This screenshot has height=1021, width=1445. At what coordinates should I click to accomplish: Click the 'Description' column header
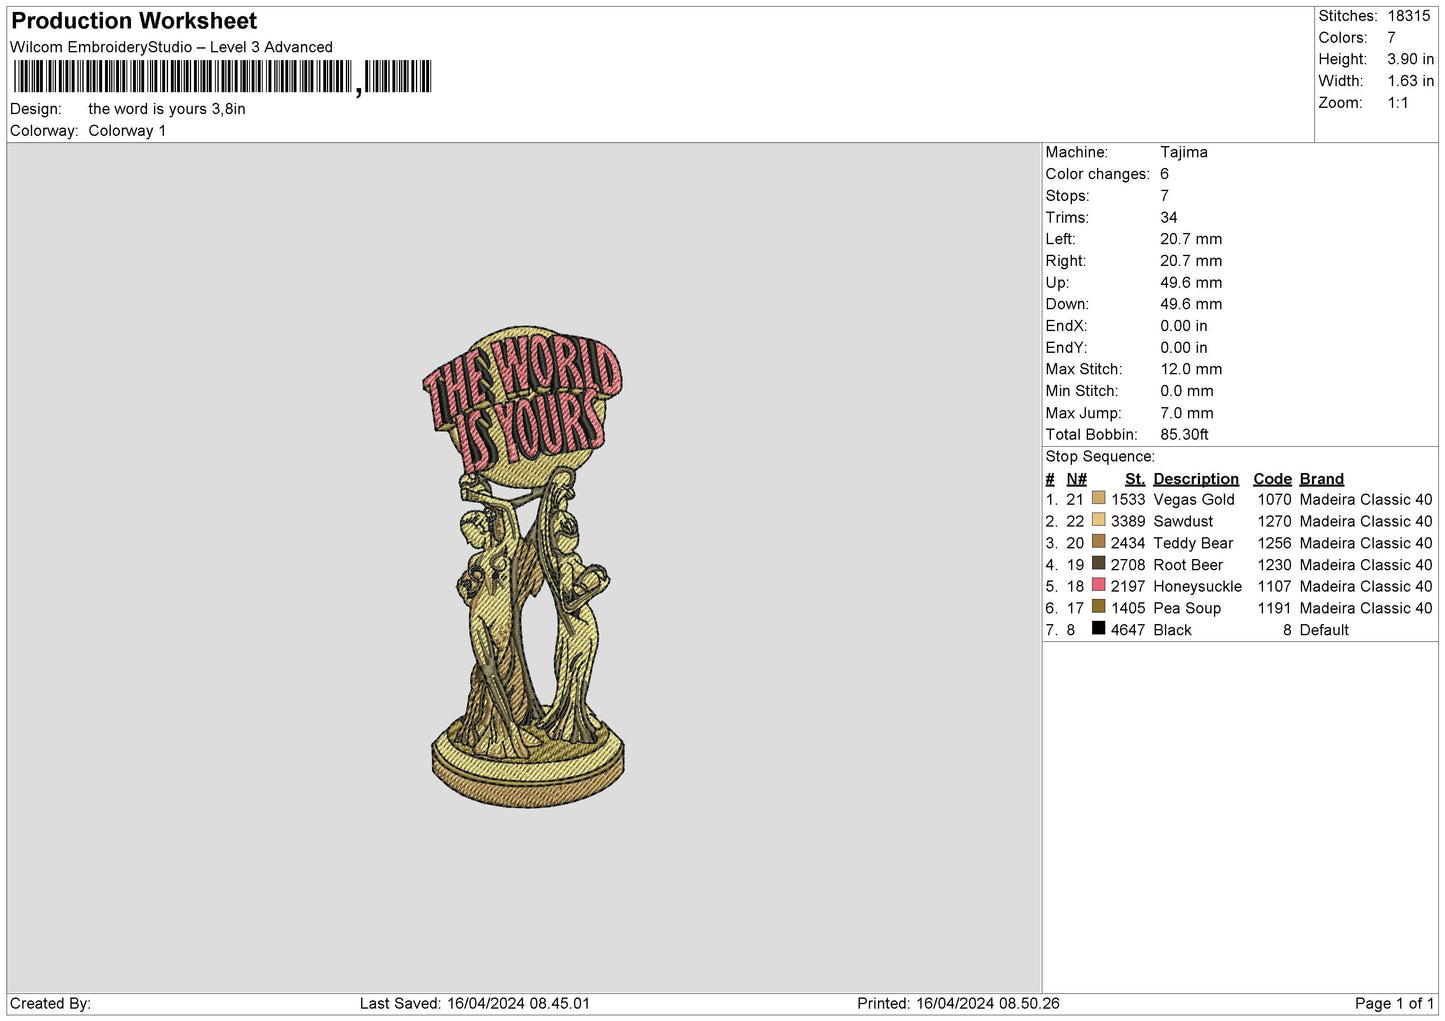pyautogui.click(x=1196, y=479)
